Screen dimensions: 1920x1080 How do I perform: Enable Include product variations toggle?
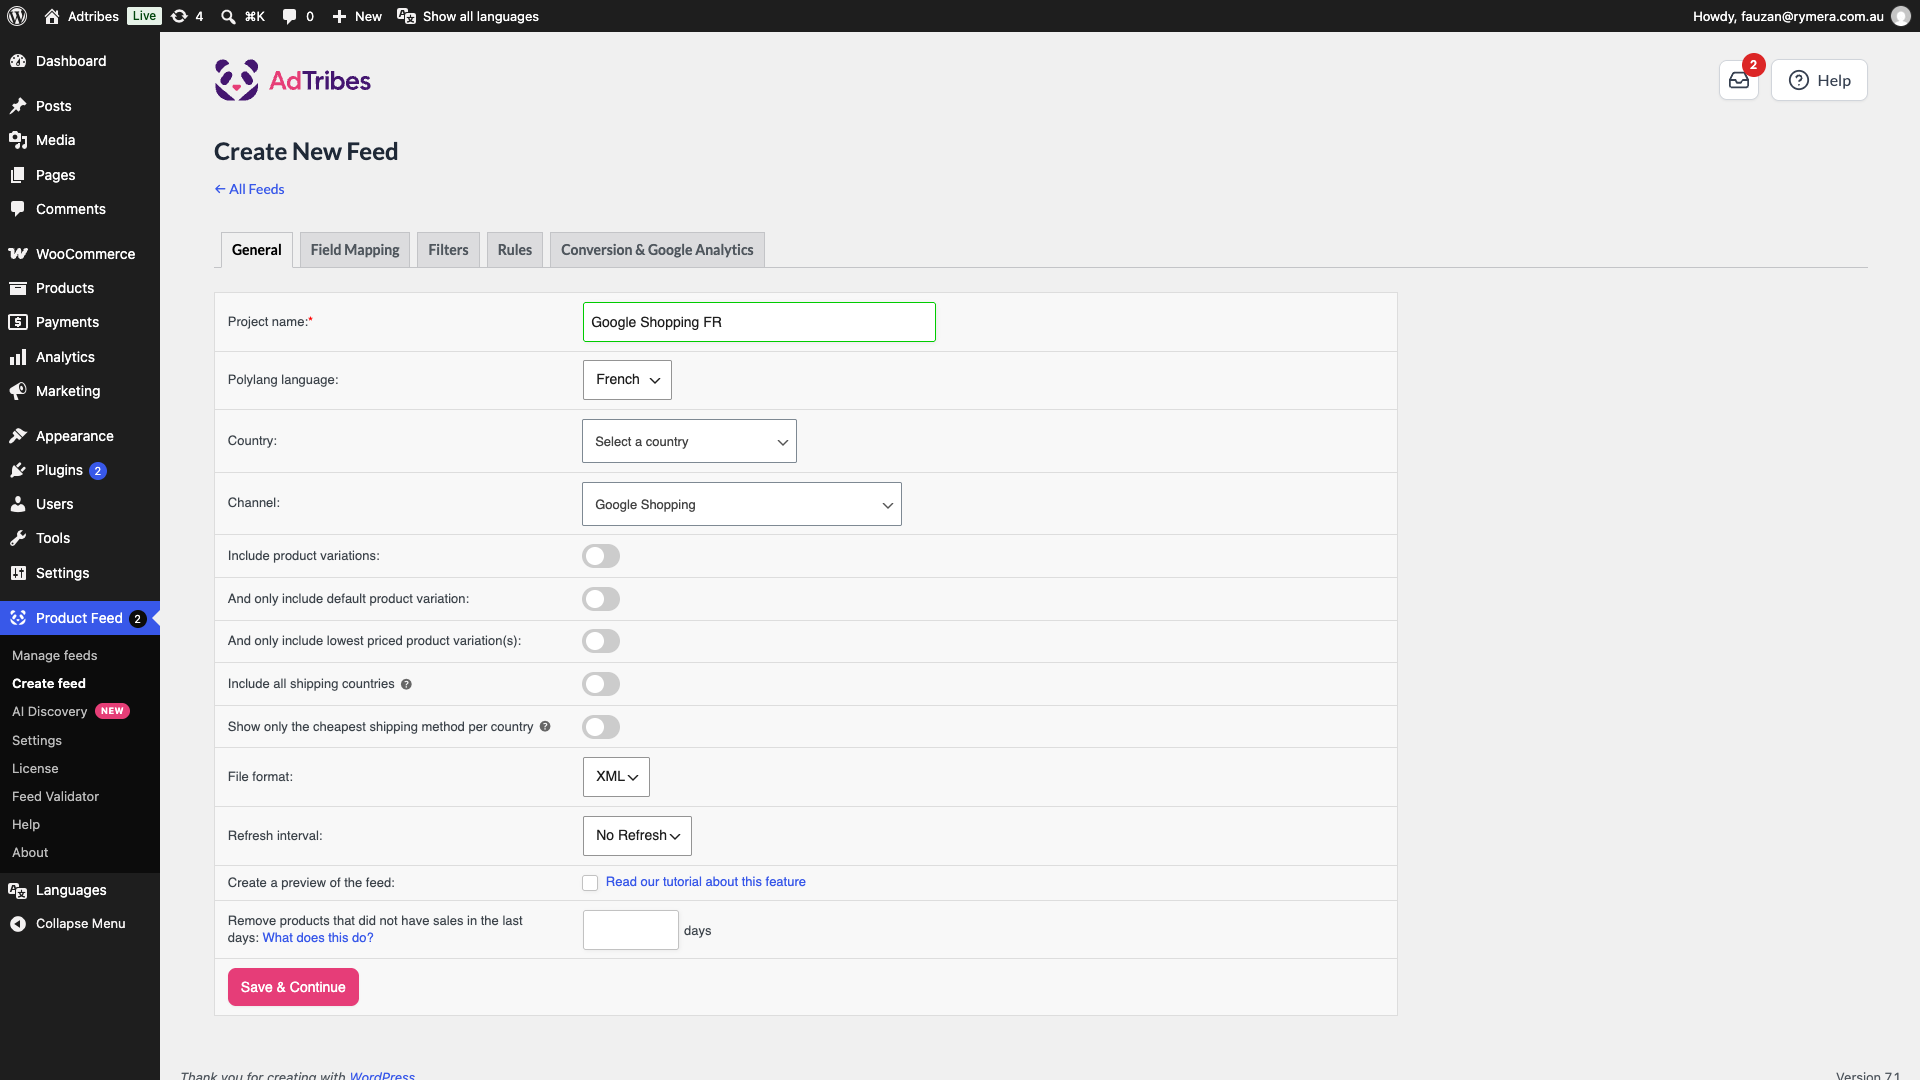click(x=601, y=556)
